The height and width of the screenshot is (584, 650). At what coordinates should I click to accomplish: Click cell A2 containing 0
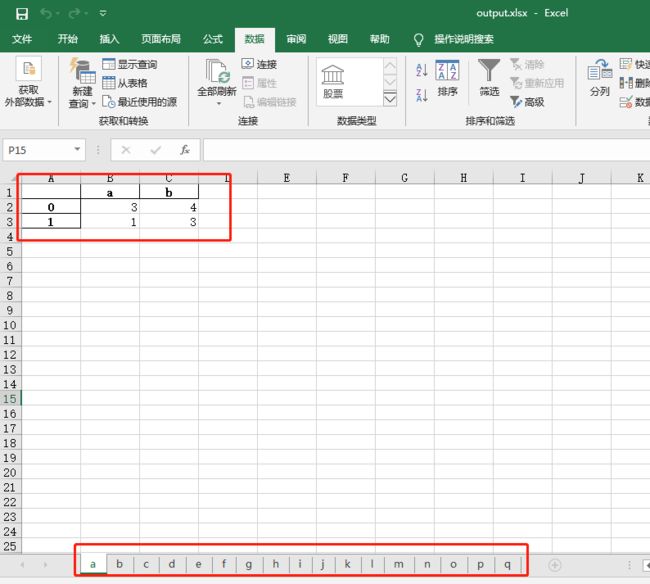51,207
